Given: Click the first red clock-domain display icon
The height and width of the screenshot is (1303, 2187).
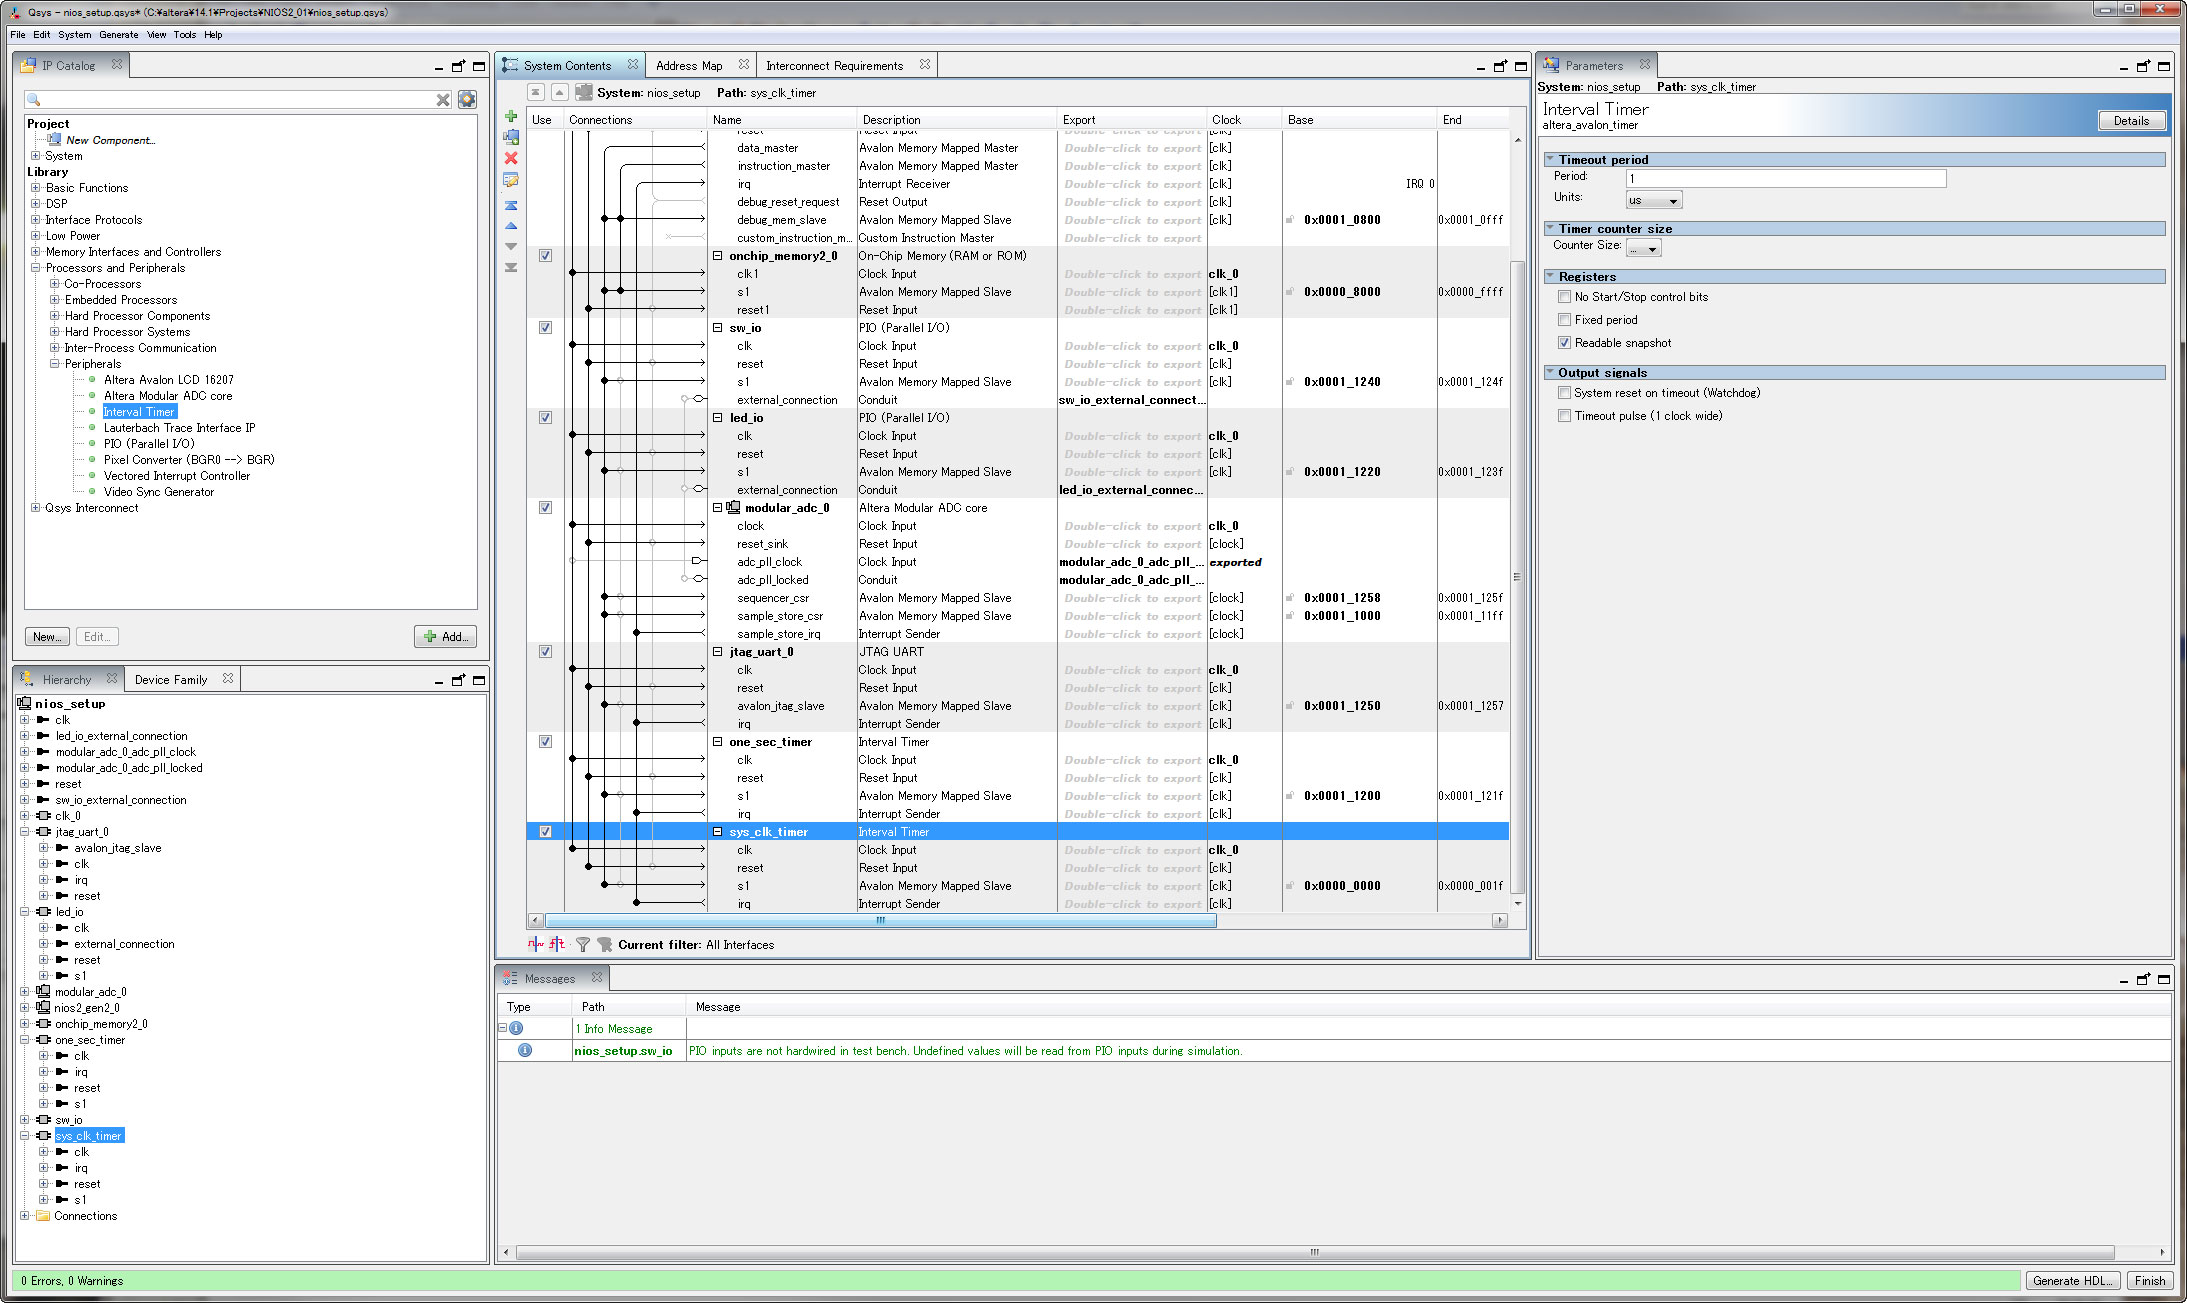Looking at the screenshot, I should tap(536, 944).
